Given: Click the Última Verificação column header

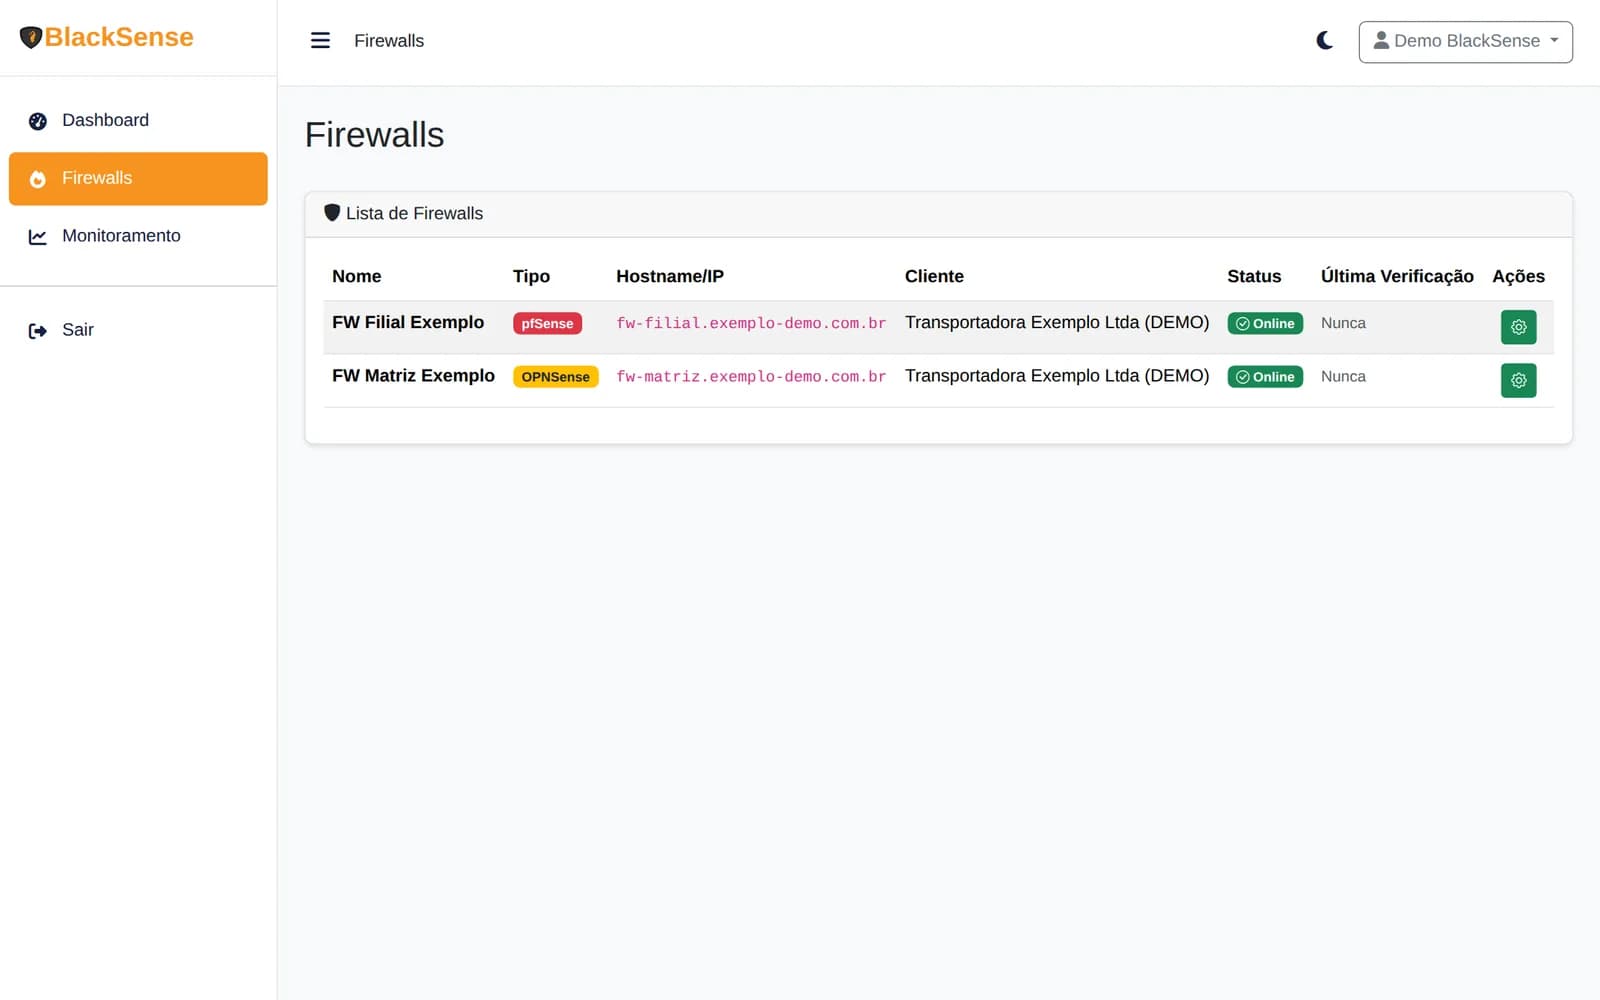Looking at the screenshot, I should pos(1397,276).
